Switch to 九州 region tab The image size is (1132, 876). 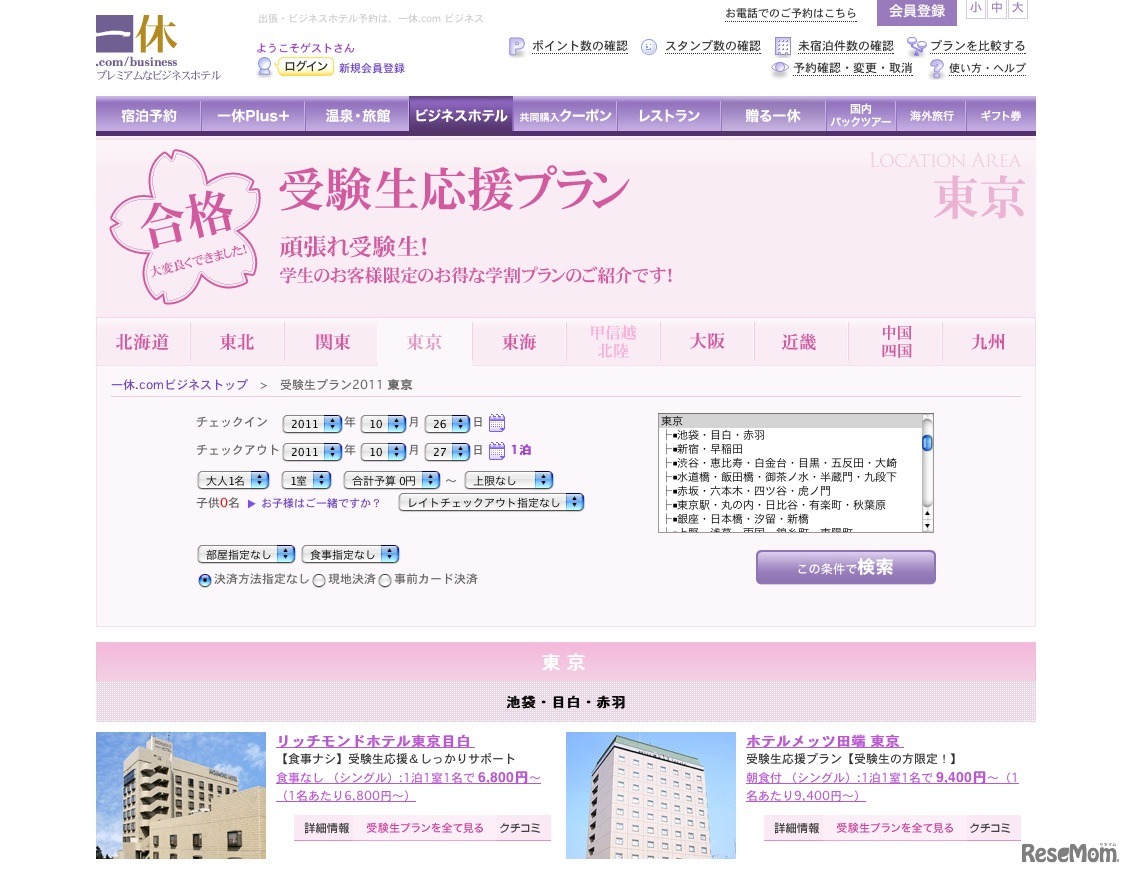988,342
